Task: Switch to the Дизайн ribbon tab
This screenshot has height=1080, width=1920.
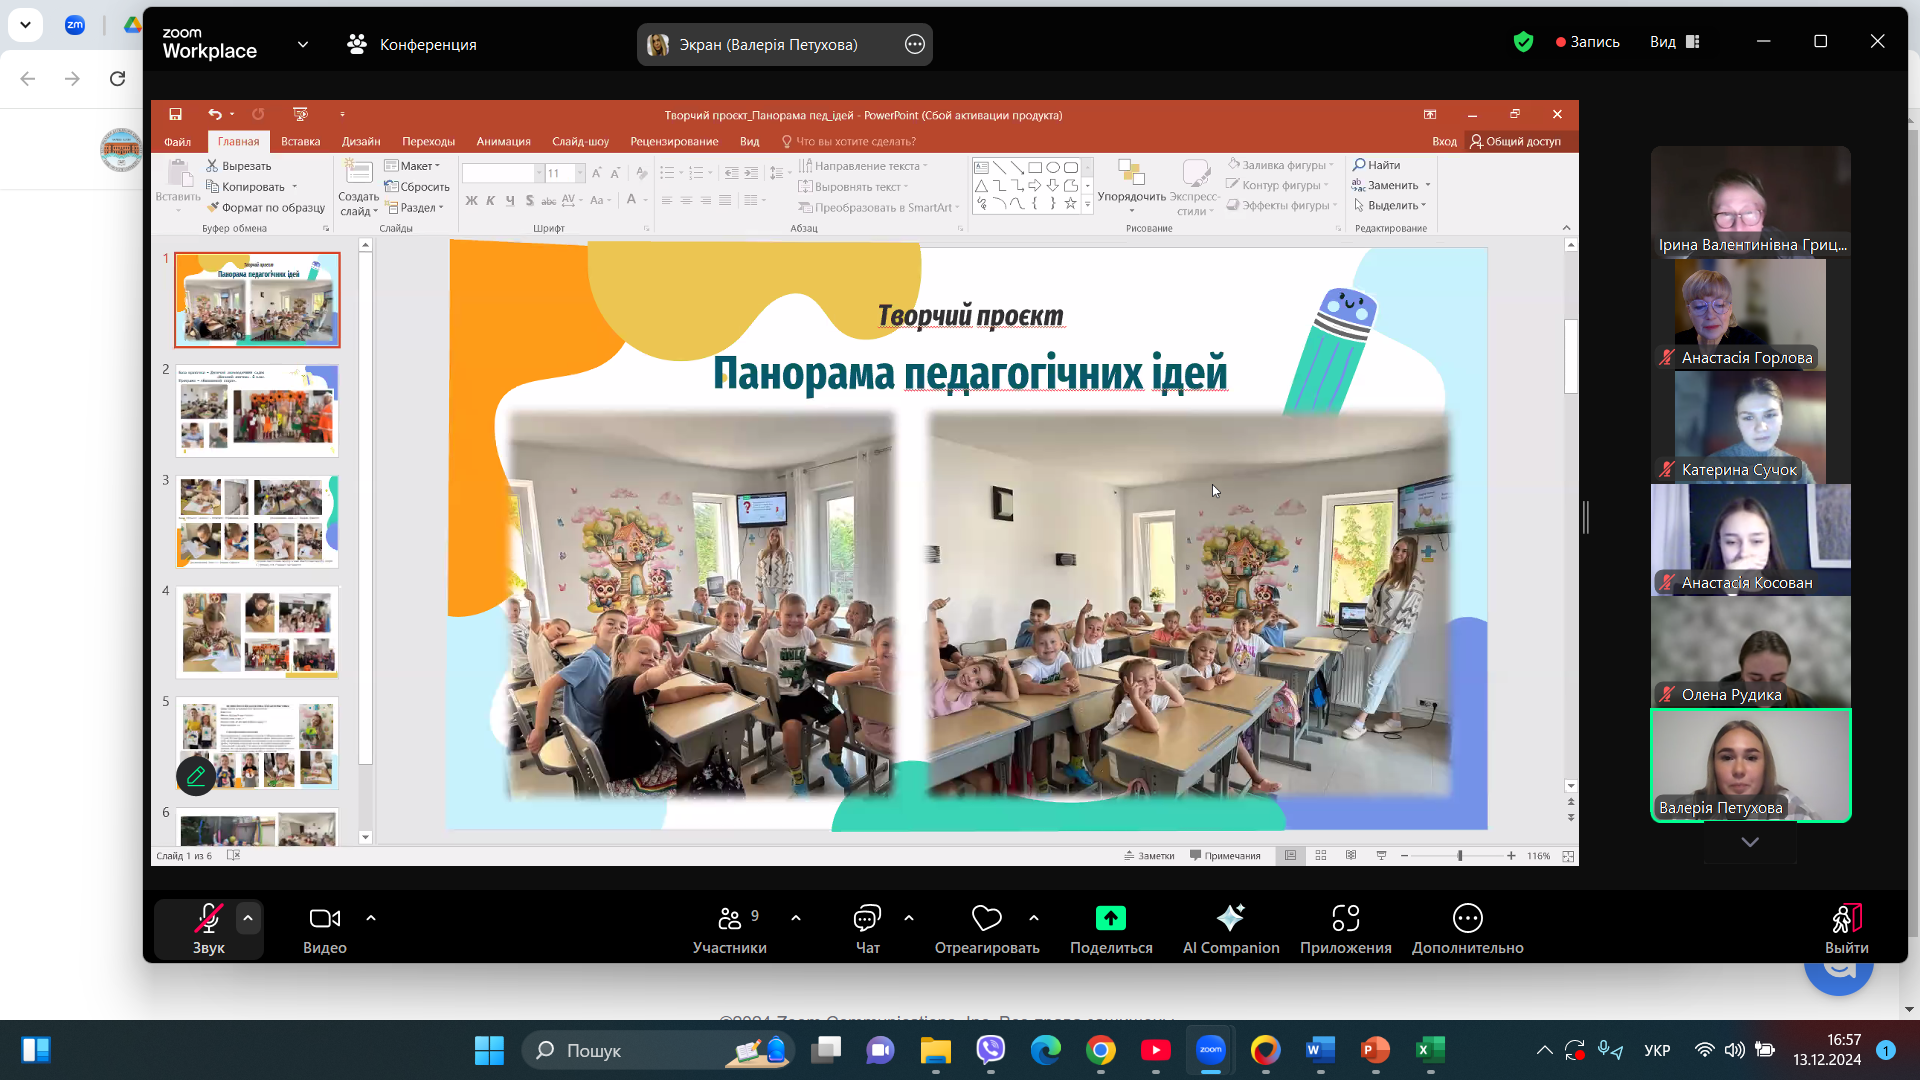Action: pyautogui.click(x=361, y=142)
